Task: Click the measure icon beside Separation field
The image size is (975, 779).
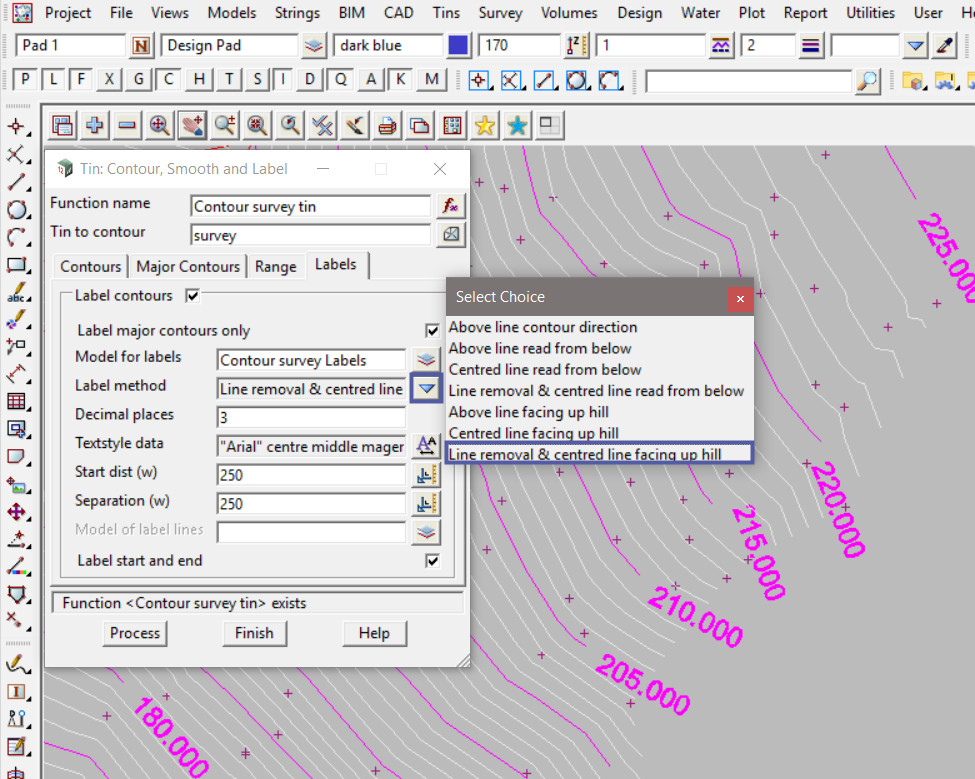Action: coord(426,503)
